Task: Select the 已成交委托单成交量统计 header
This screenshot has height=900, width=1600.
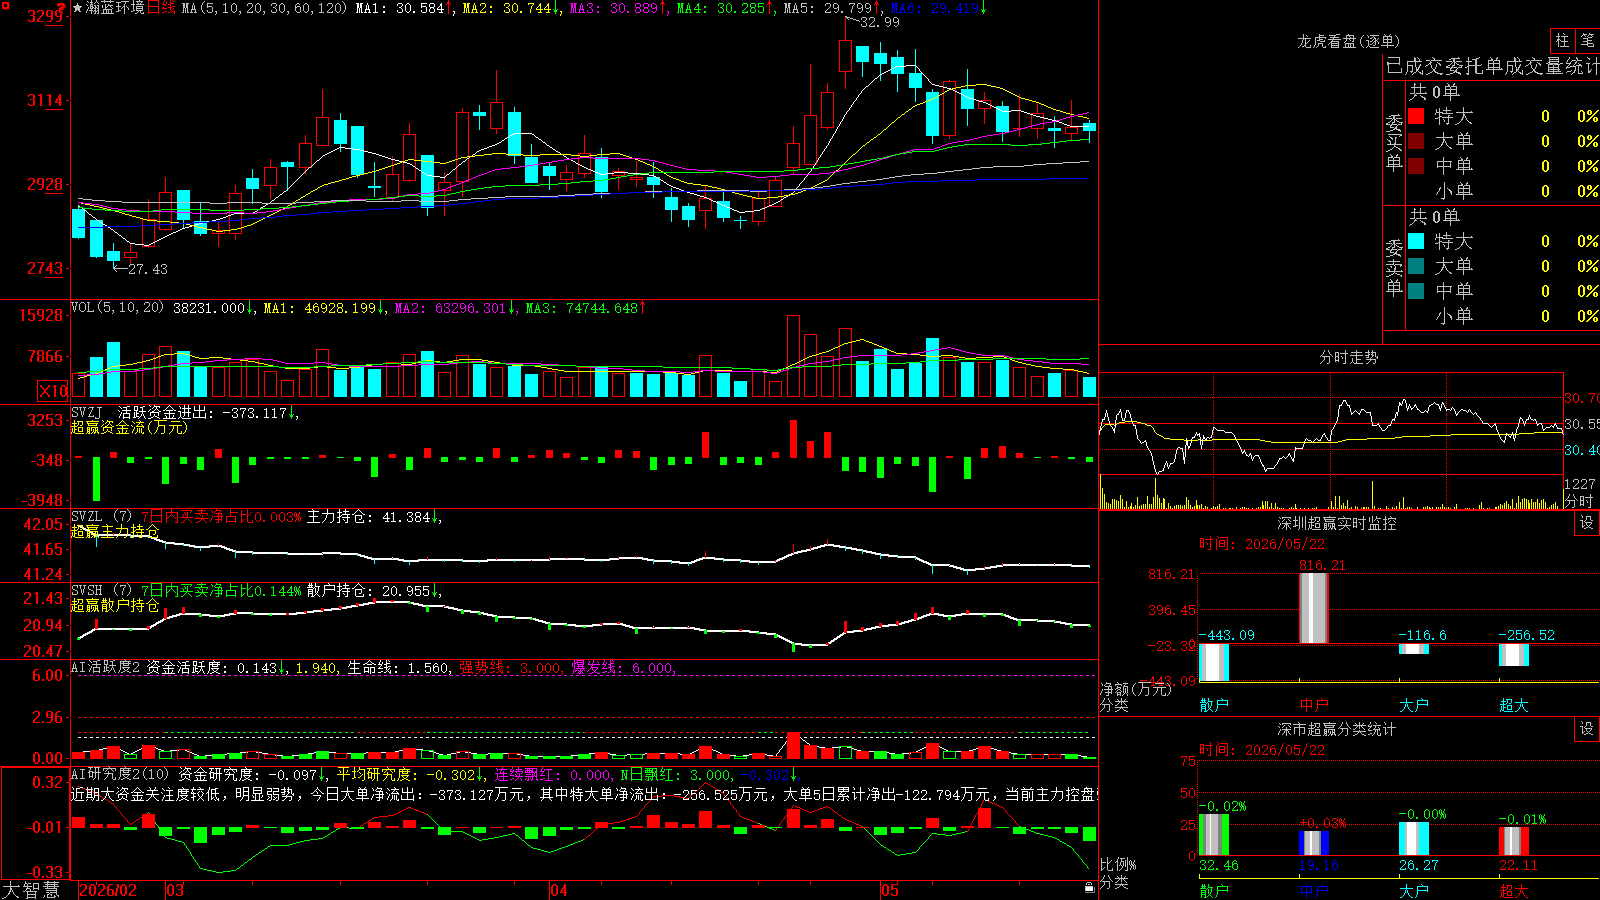Action: pos(1492,66)
